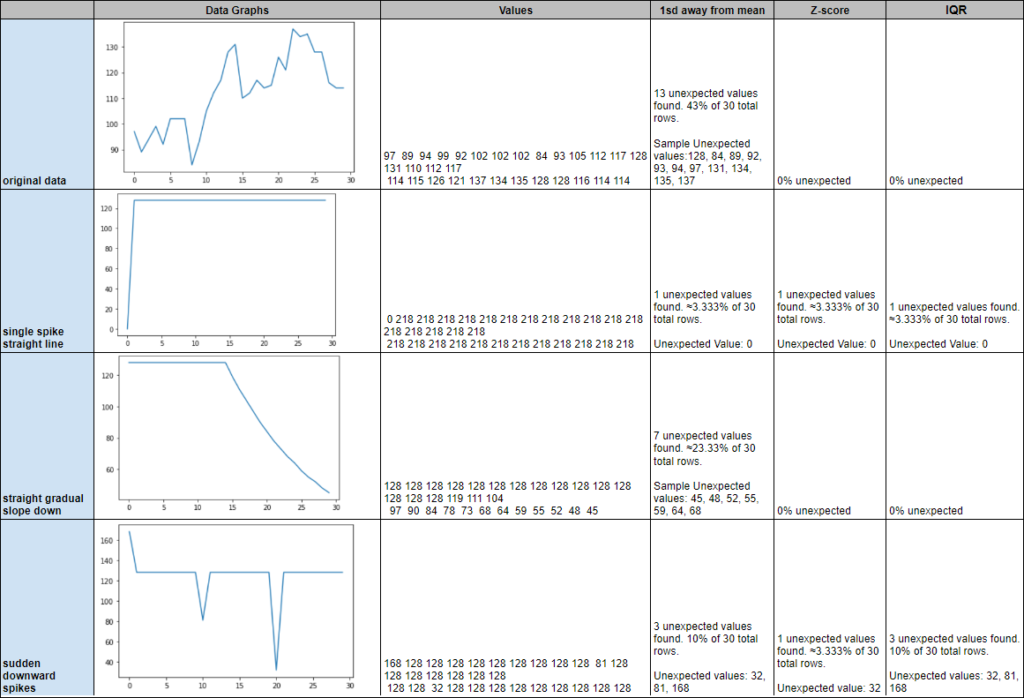Click the 1sd away from mean header

pos(712,10)
